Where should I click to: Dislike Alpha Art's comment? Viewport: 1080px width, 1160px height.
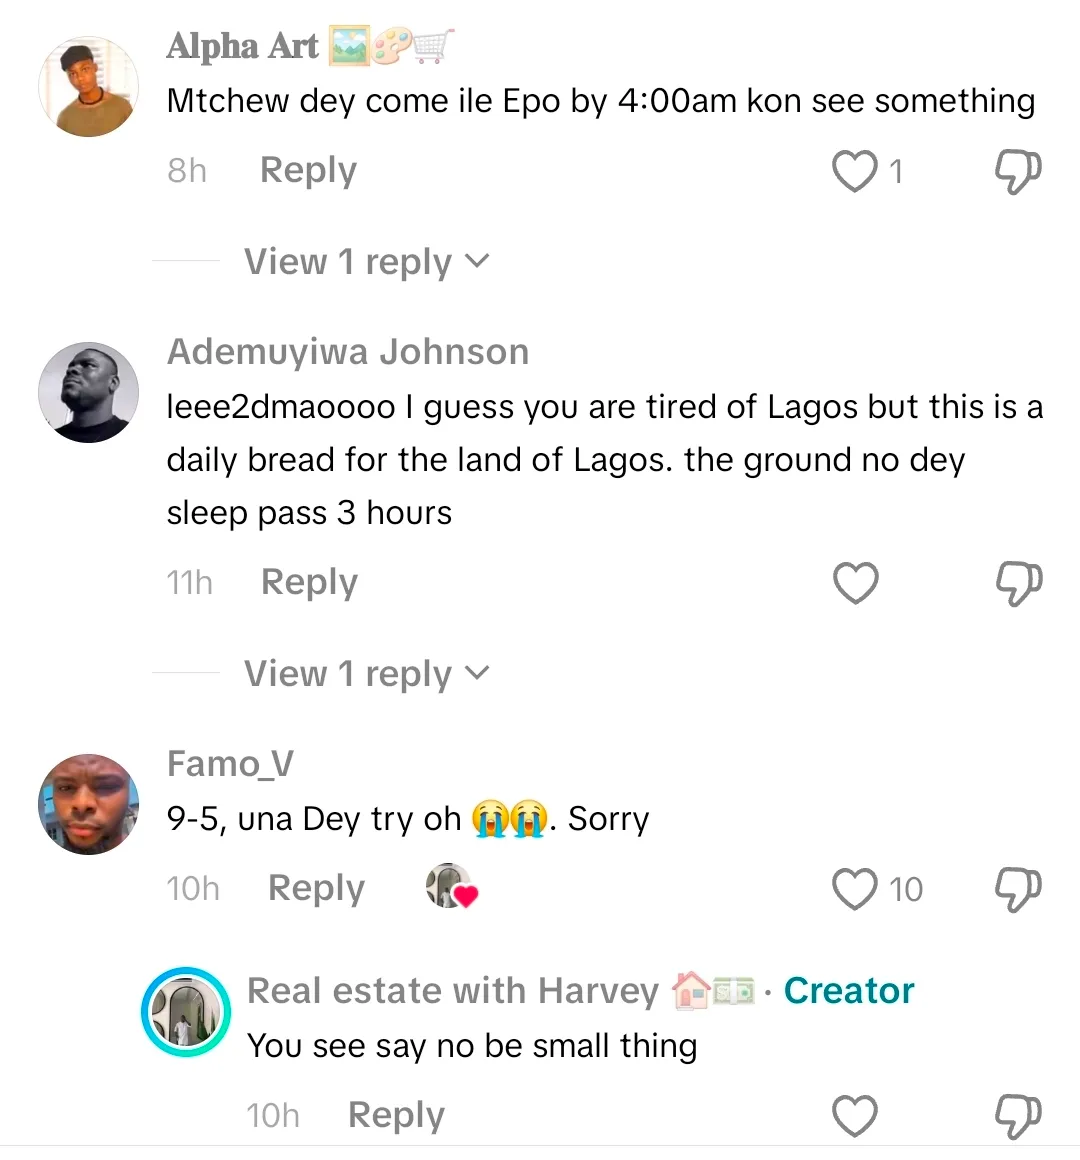(x=1018, y=171)
